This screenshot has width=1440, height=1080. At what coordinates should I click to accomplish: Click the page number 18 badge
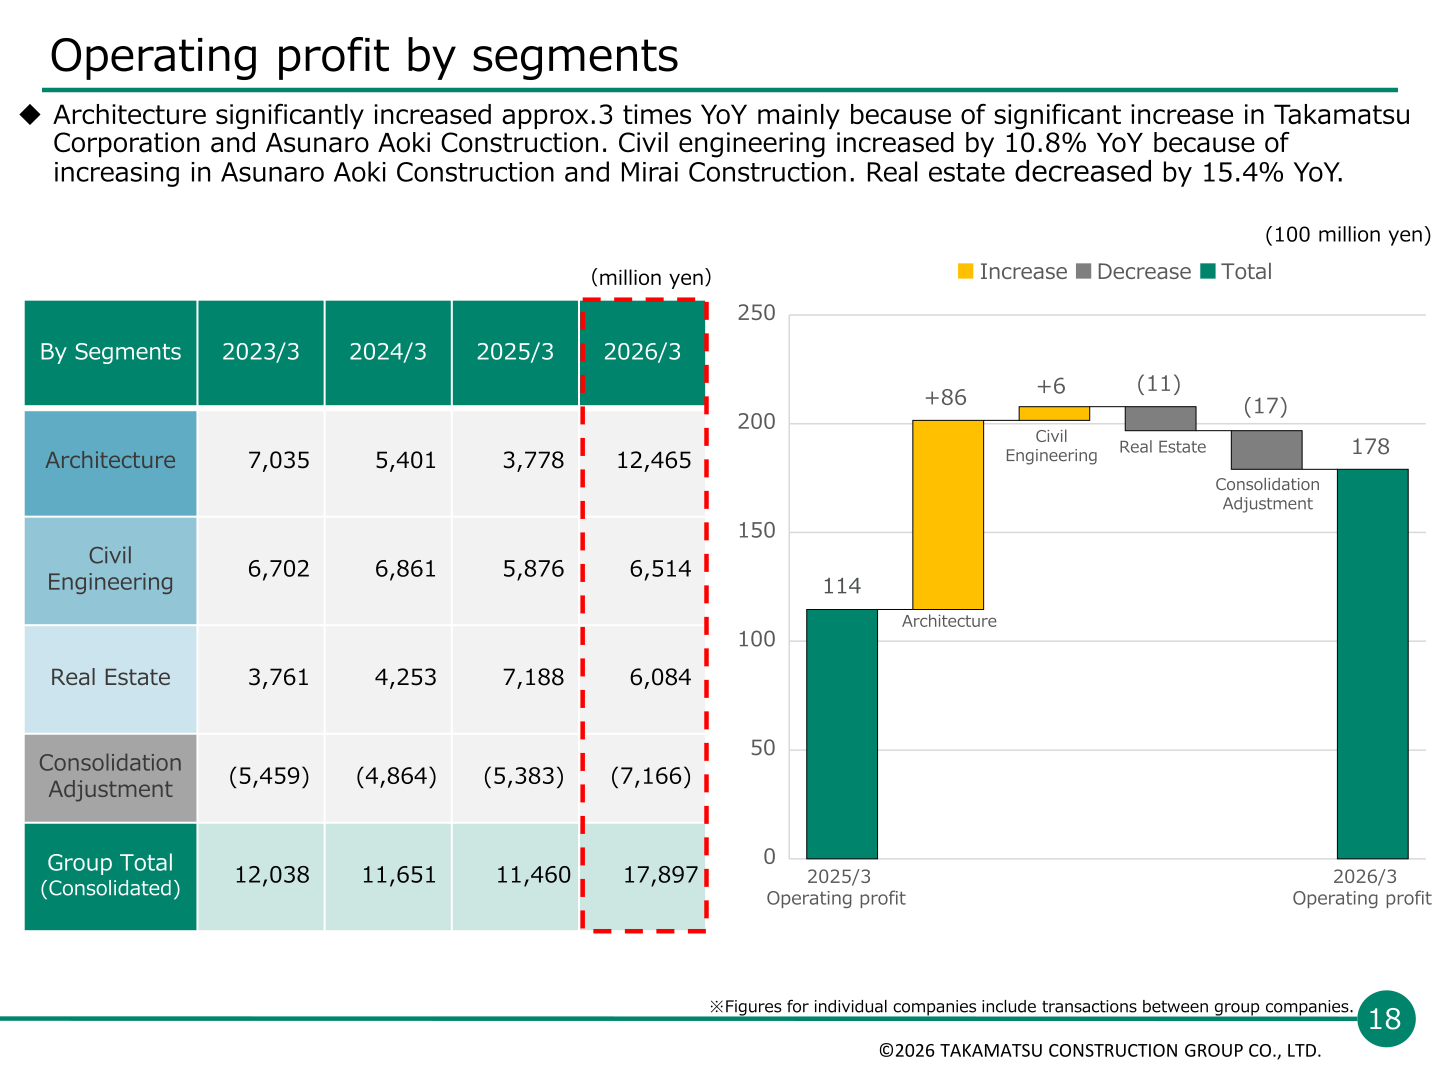(1386, 1019)
